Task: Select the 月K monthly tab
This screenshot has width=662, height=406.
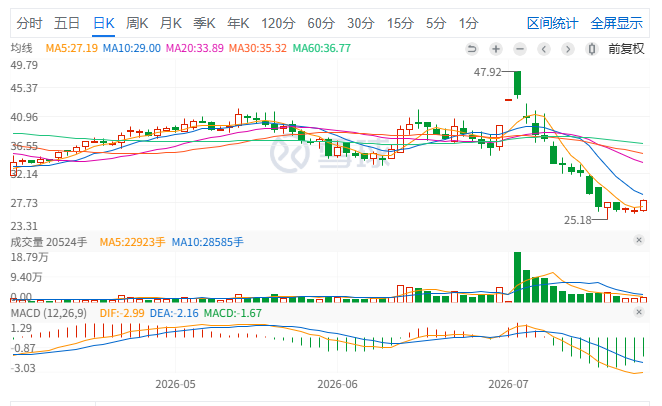Action: 171,23
